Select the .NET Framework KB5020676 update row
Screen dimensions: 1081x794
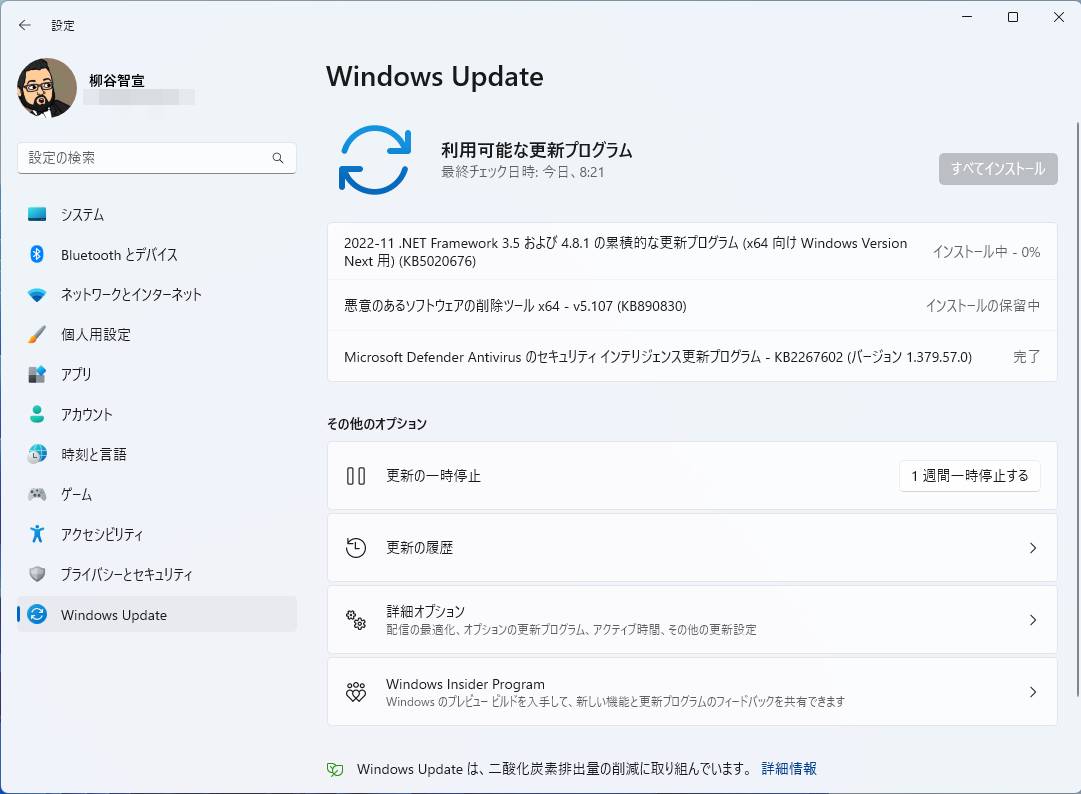point(692,252)
